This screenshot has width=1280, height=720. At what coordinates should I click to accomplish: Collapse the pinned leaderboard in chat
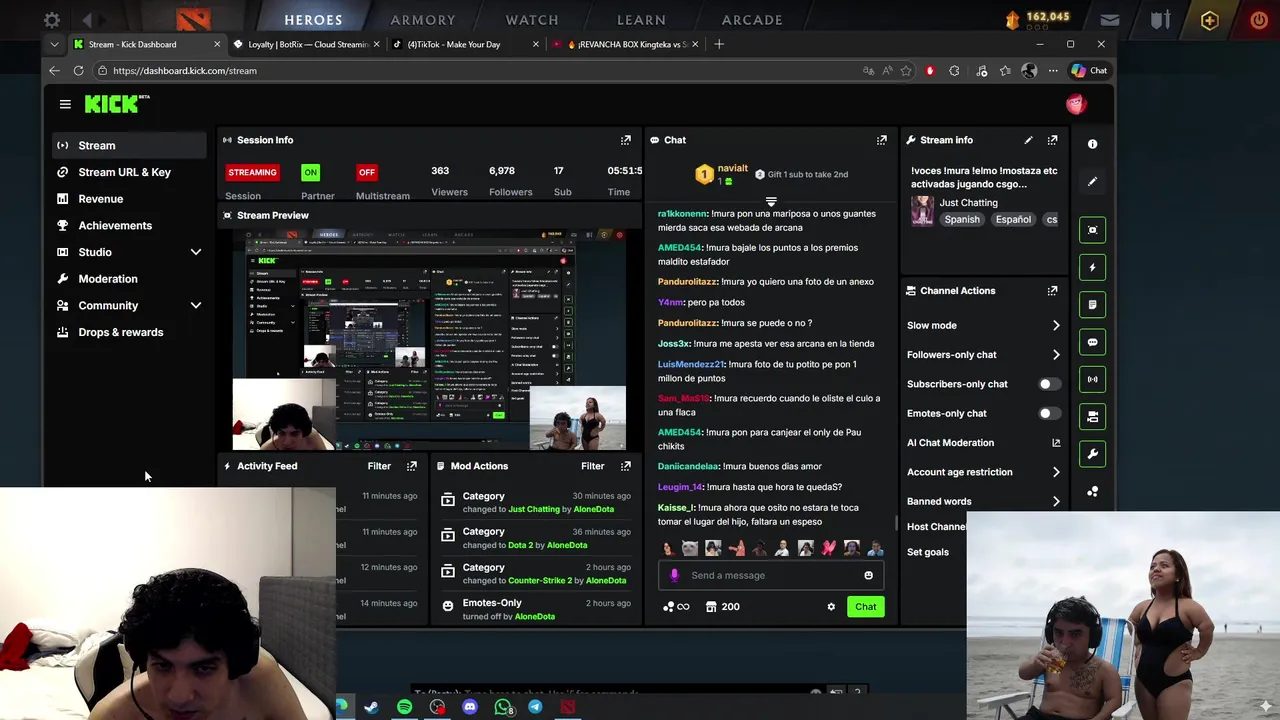771,202
